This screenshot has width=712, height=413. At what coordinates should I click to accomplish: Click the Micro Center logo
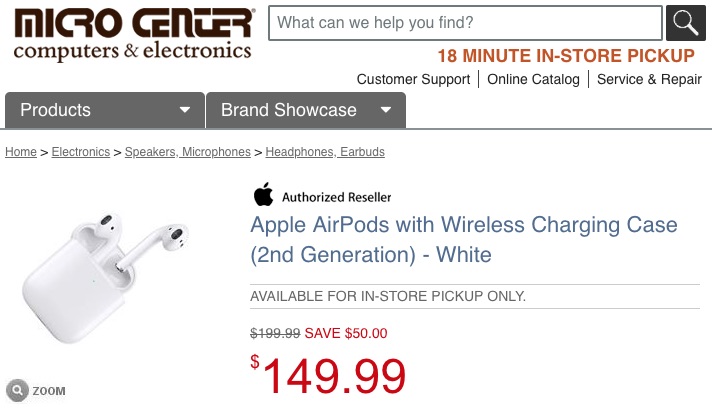click(134, 34)
